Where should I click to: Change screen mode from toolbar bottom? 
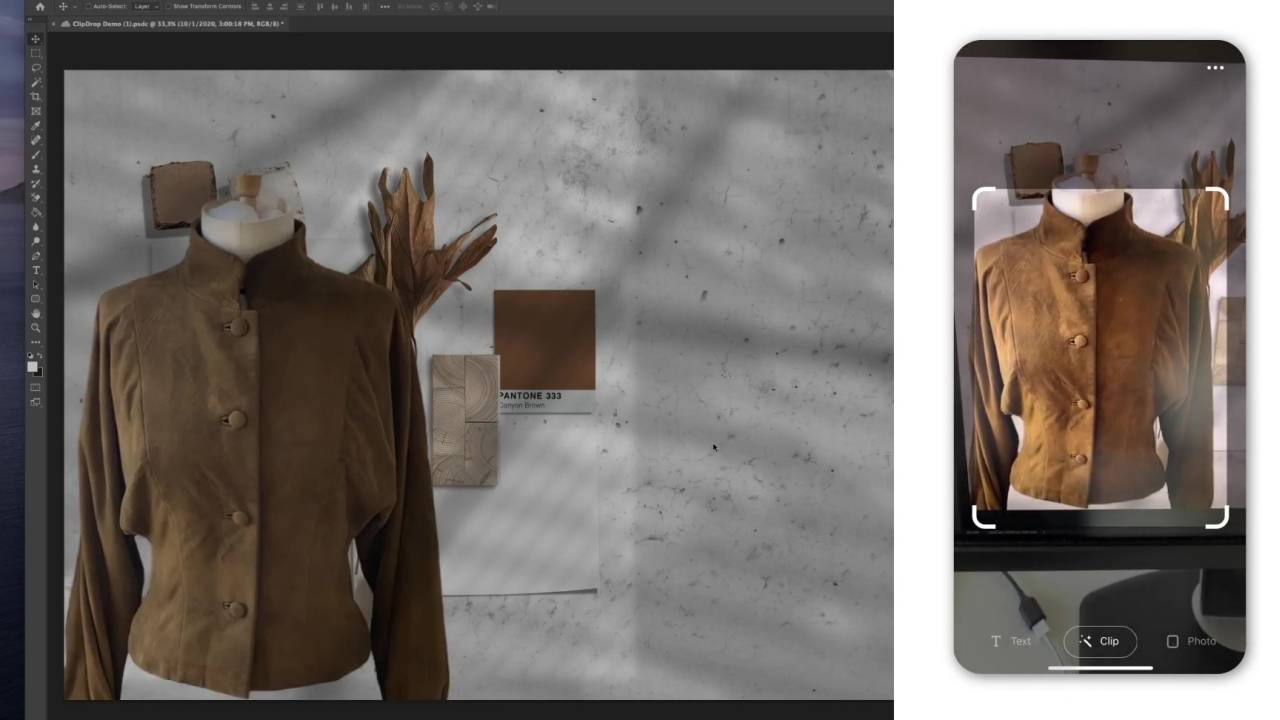tap(35, 401)
